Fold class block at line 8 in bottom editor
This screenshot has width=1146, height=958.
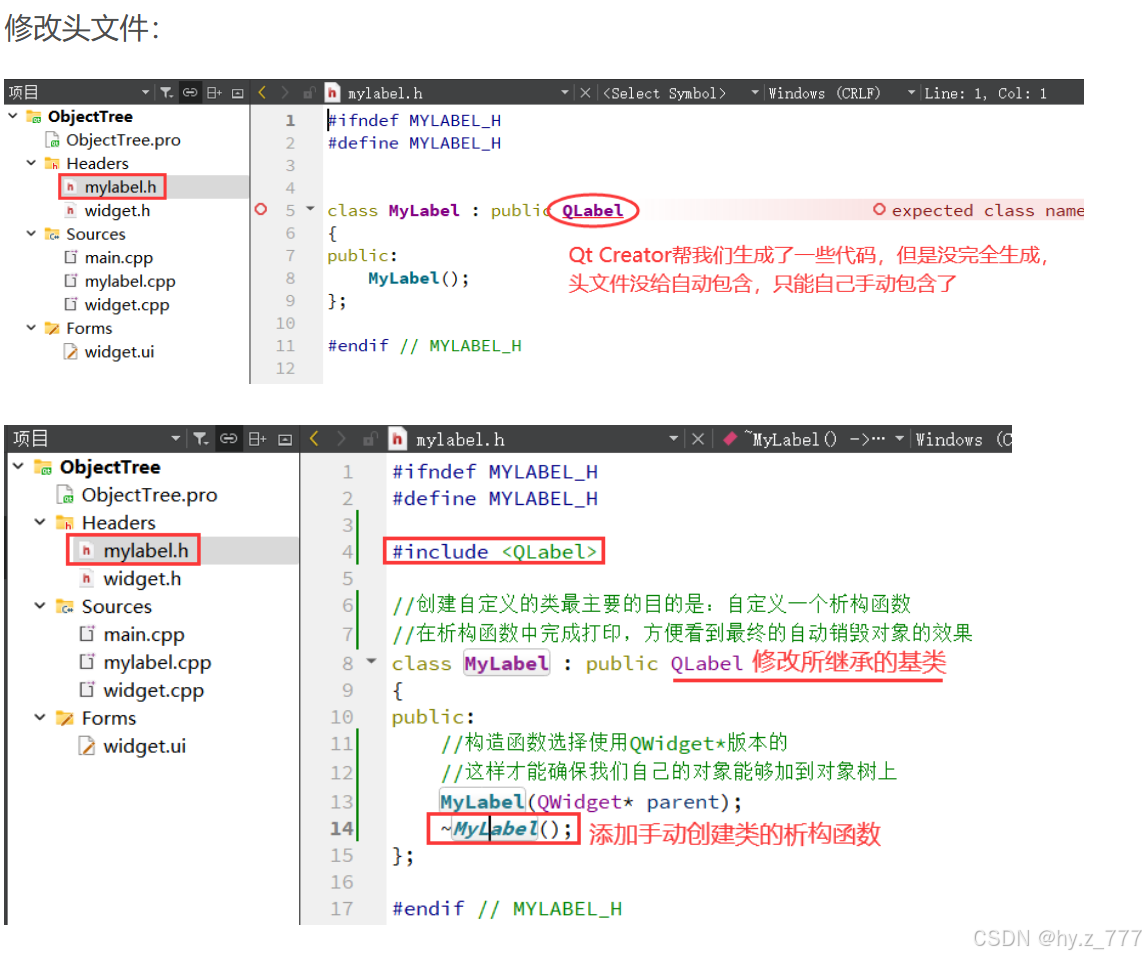click(x=371, y=661)
